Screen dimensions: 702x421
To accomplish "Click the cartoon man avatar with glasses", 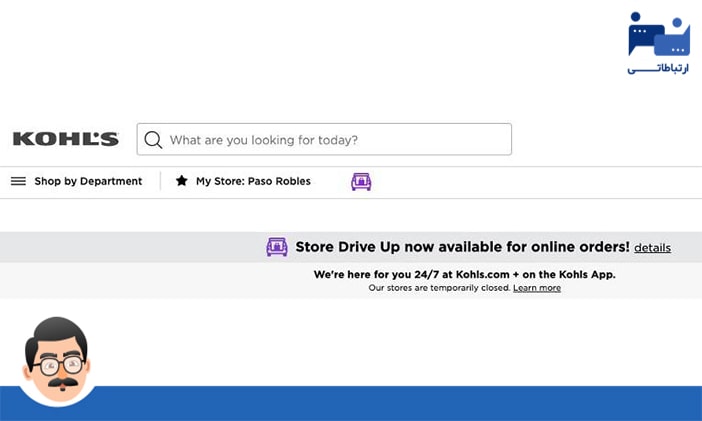I will 57,358.
